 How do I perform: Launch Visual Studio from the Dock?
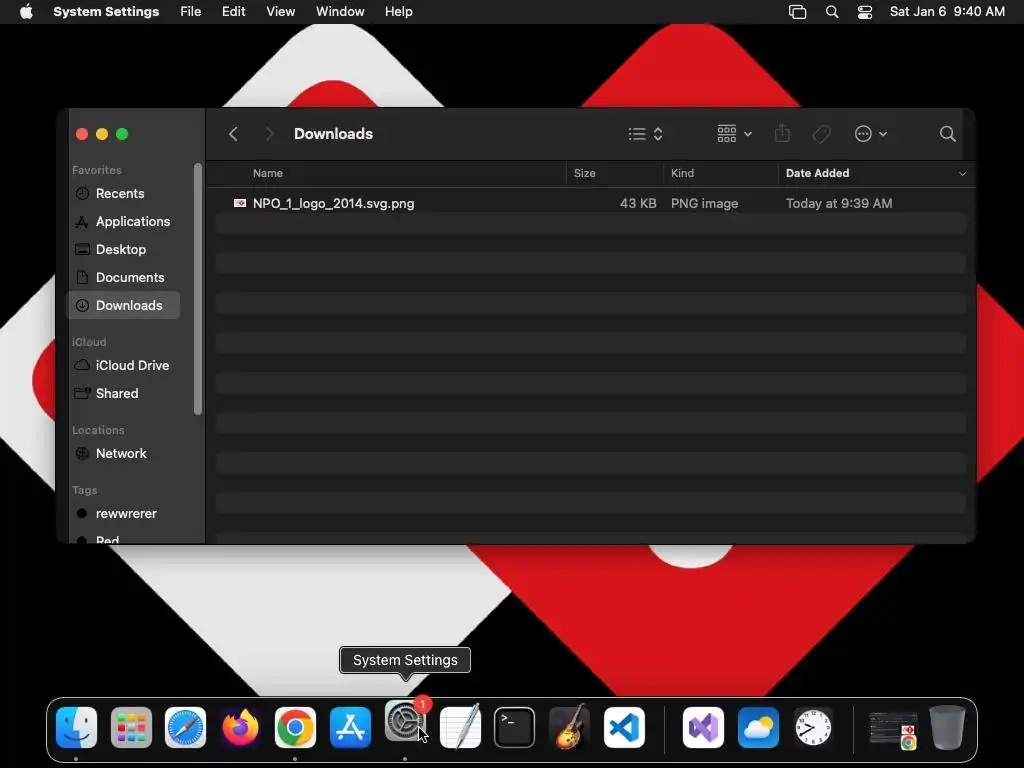click(703, 728)
